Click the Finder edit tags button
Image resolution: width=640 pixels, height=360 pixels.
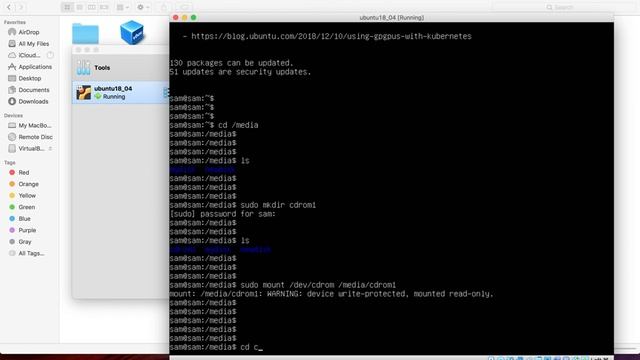click(184, 7)
